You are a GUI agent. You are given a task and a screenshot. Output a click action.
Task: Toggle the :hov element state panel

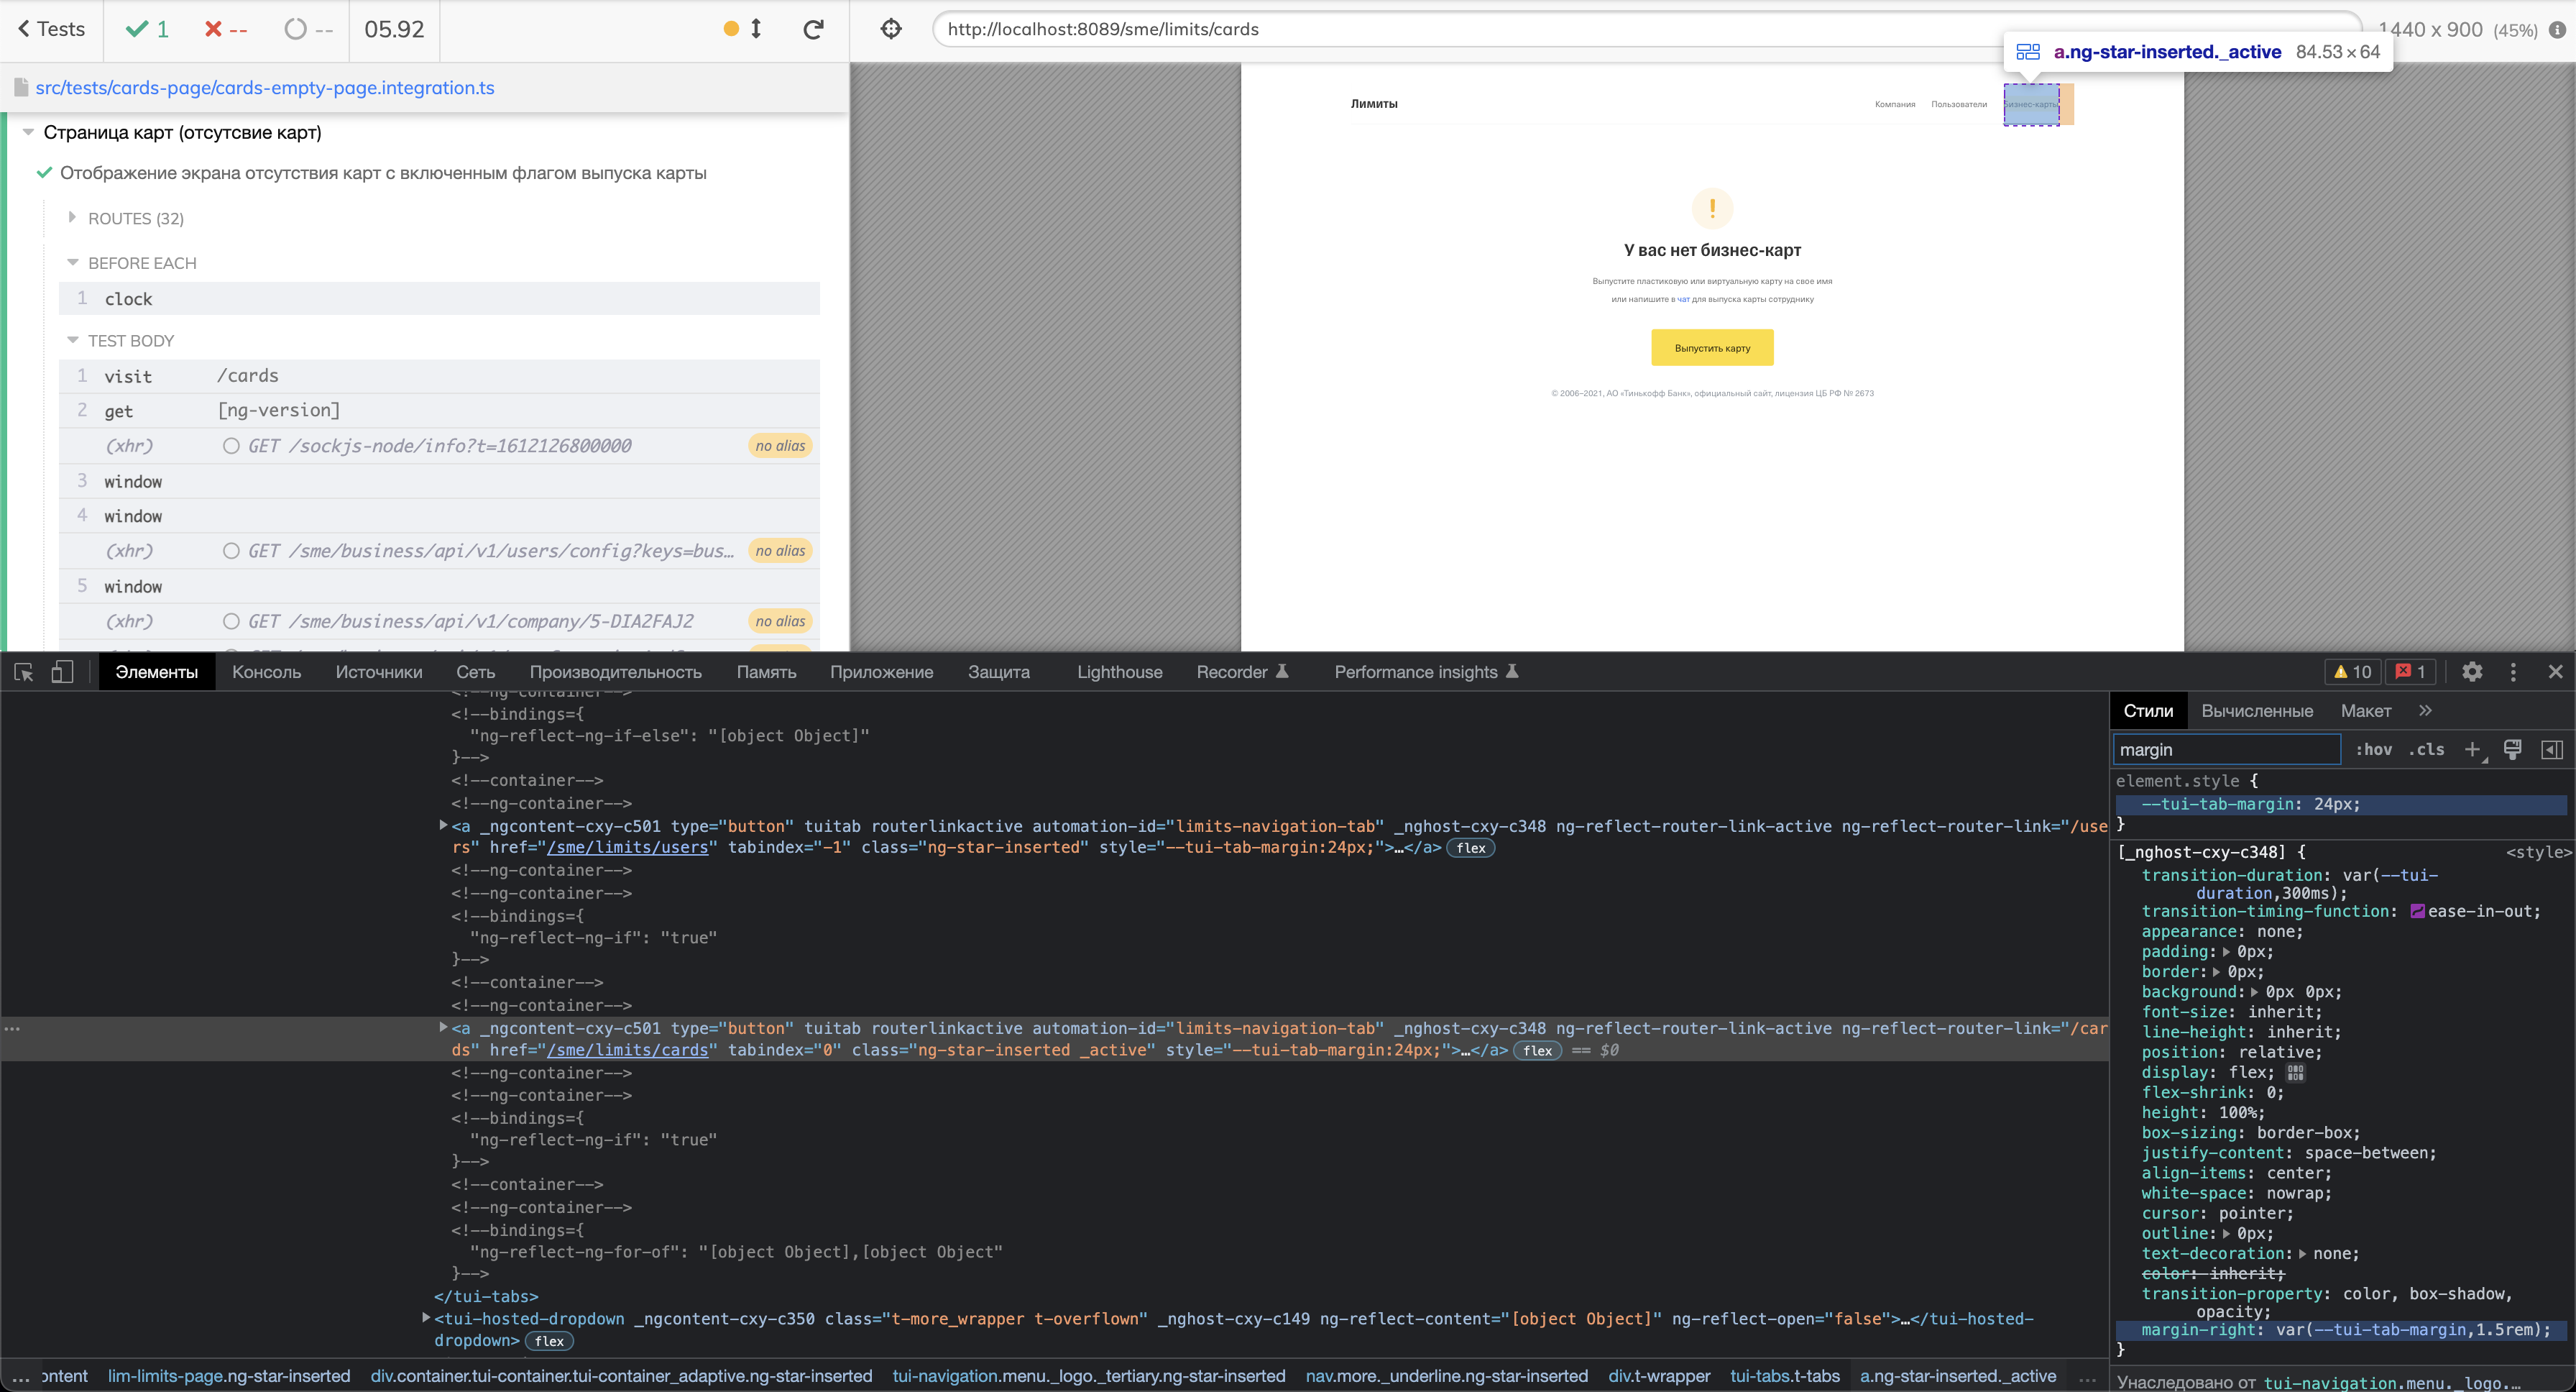2374,749
